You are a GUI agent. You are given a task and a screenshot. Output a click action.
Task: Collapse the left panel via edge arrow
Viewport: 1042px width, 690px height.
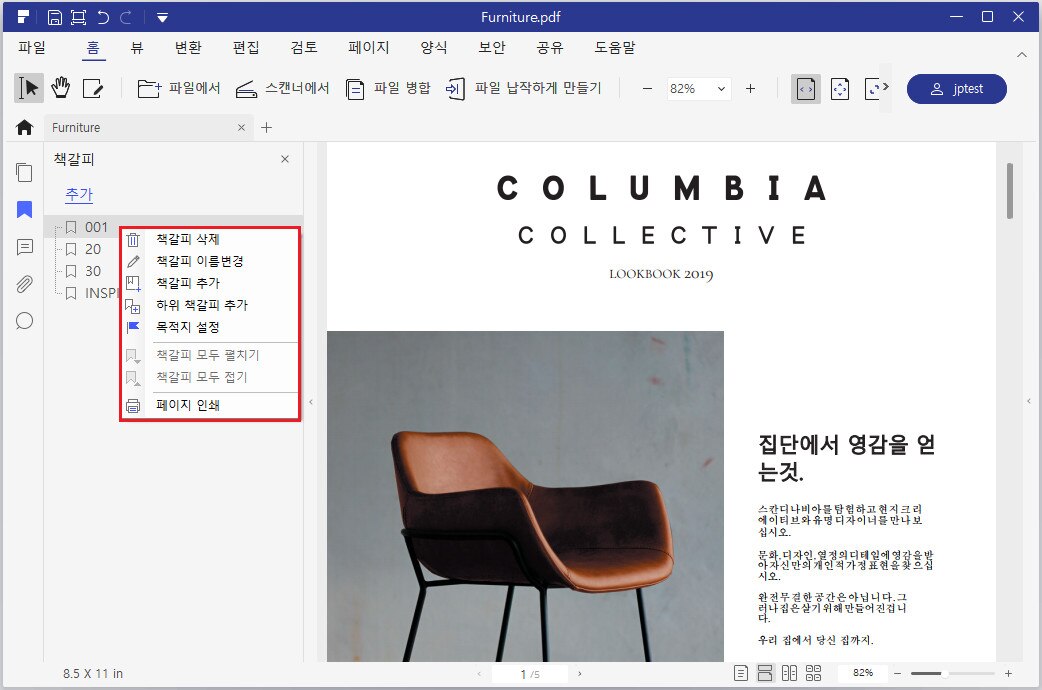coord(310,402)
